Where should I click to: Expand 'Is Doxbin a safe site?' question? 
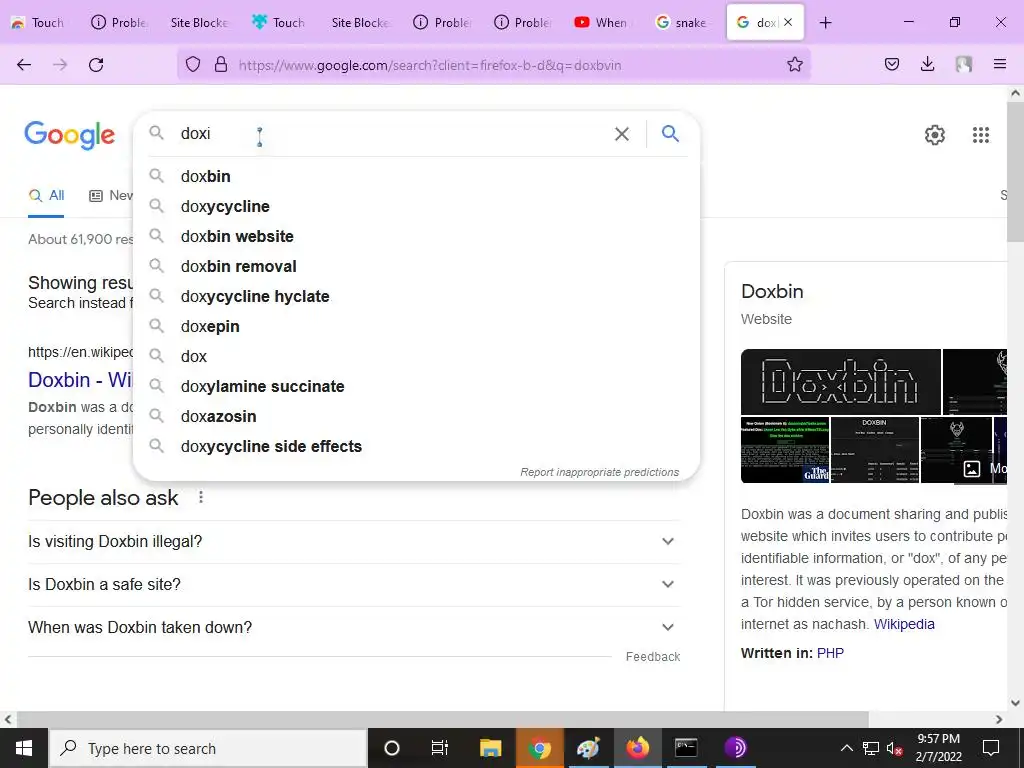354,584
